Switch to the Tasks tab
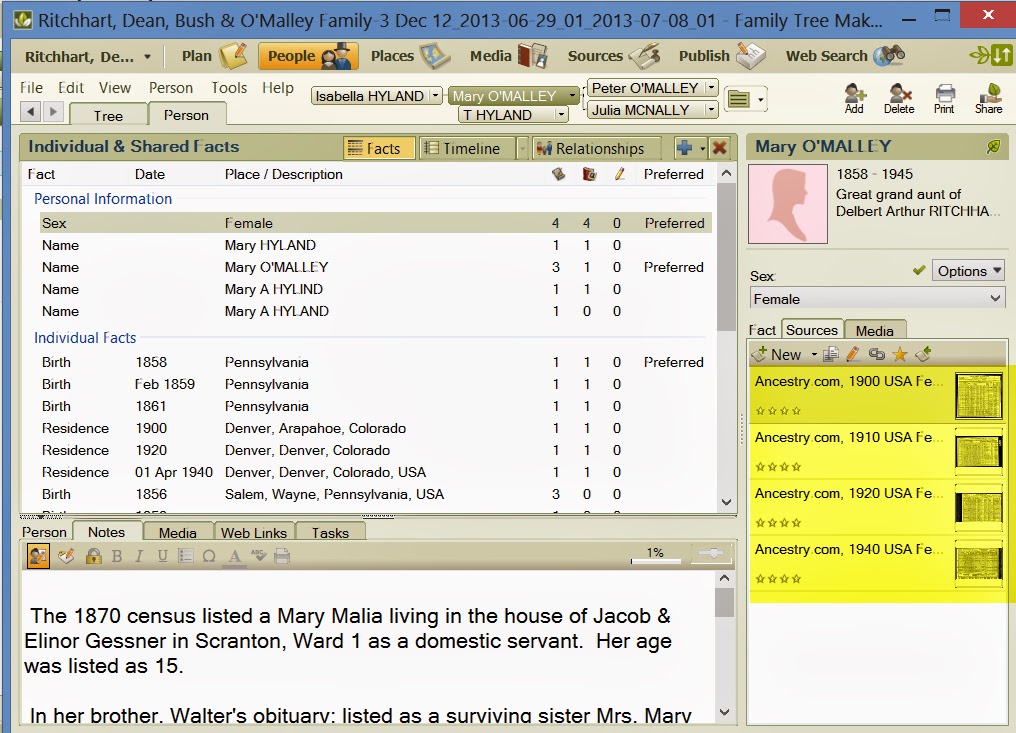The height and width of the screenshot is (733, 1016). (x=330, y=533)
